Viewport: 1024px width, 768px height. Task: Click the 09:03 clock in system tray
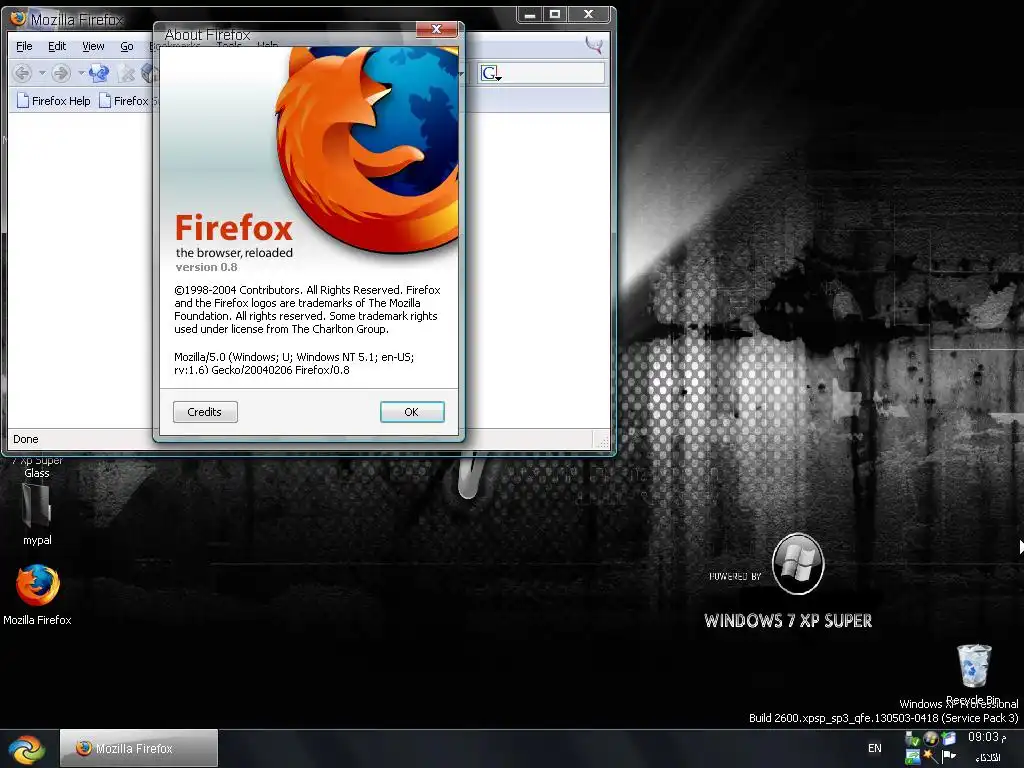pyautogui.click(x=987, y=737)
